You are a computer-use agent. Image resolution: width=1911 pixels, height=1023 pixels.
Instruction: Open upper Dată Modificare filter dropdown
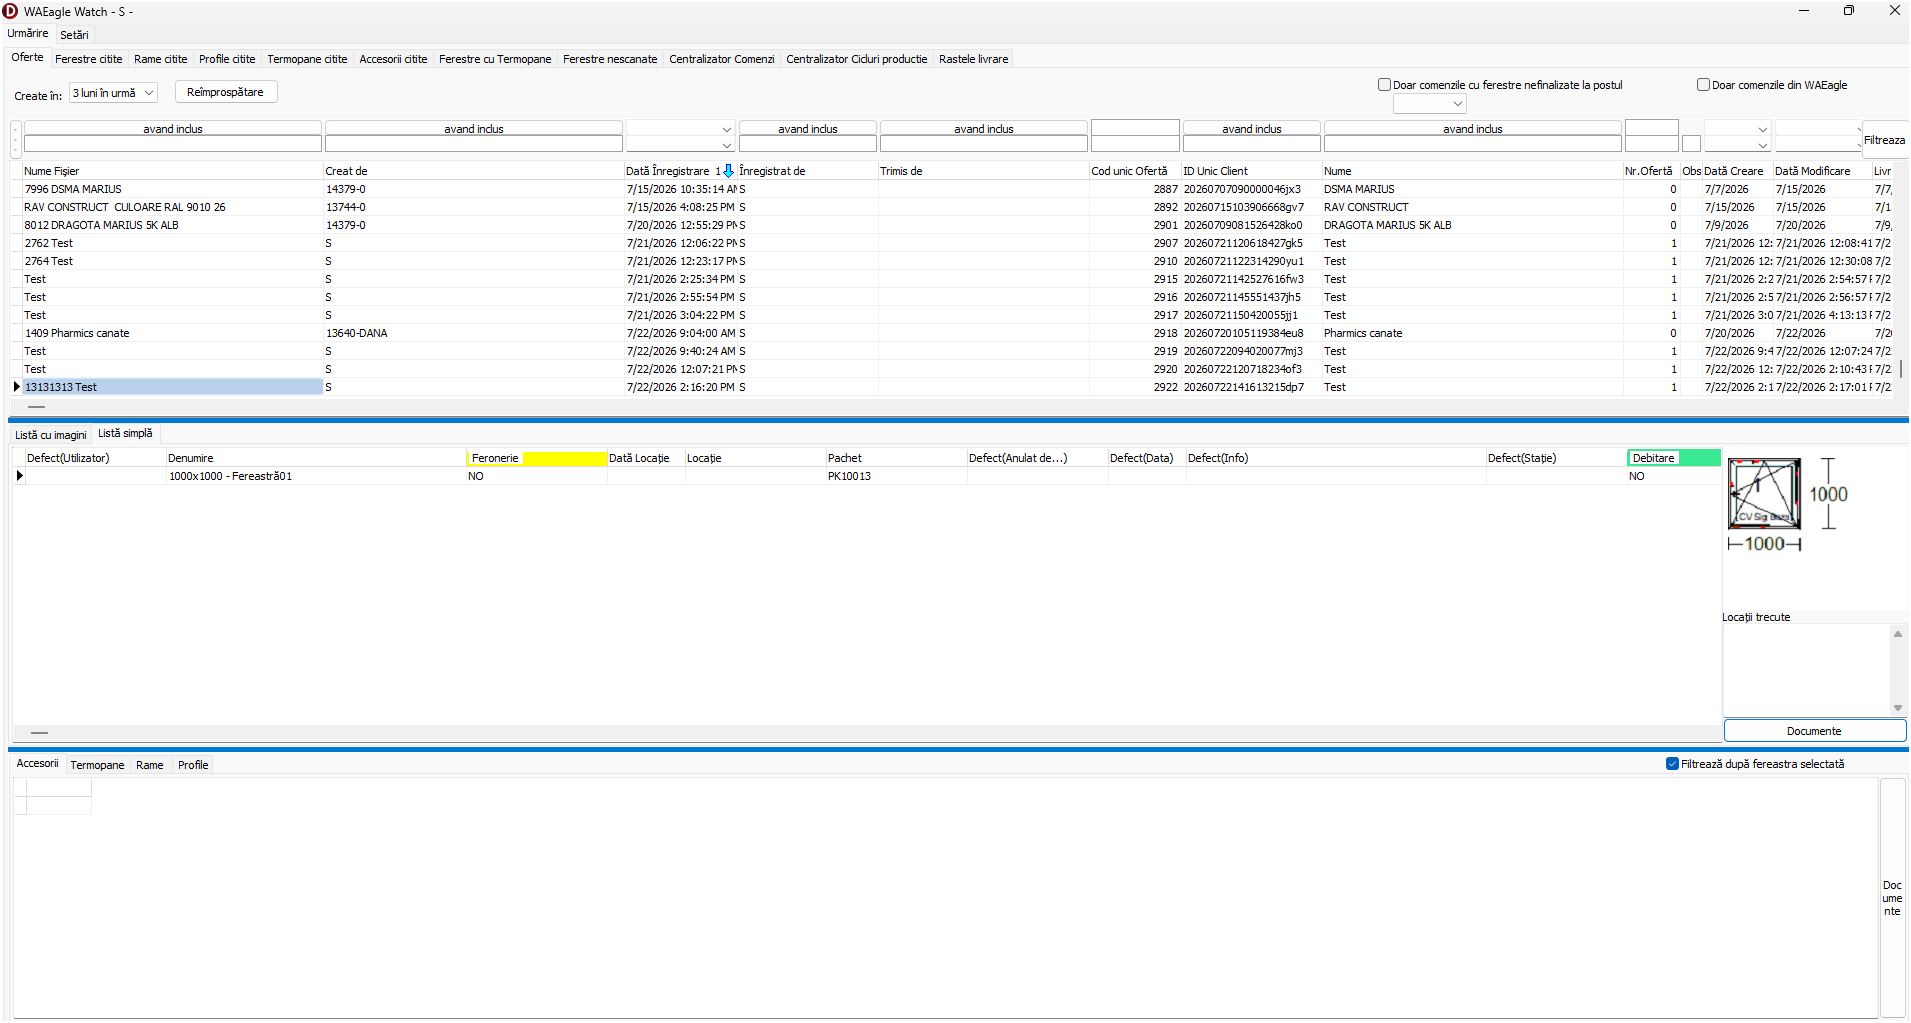(x=1859, y=129)
